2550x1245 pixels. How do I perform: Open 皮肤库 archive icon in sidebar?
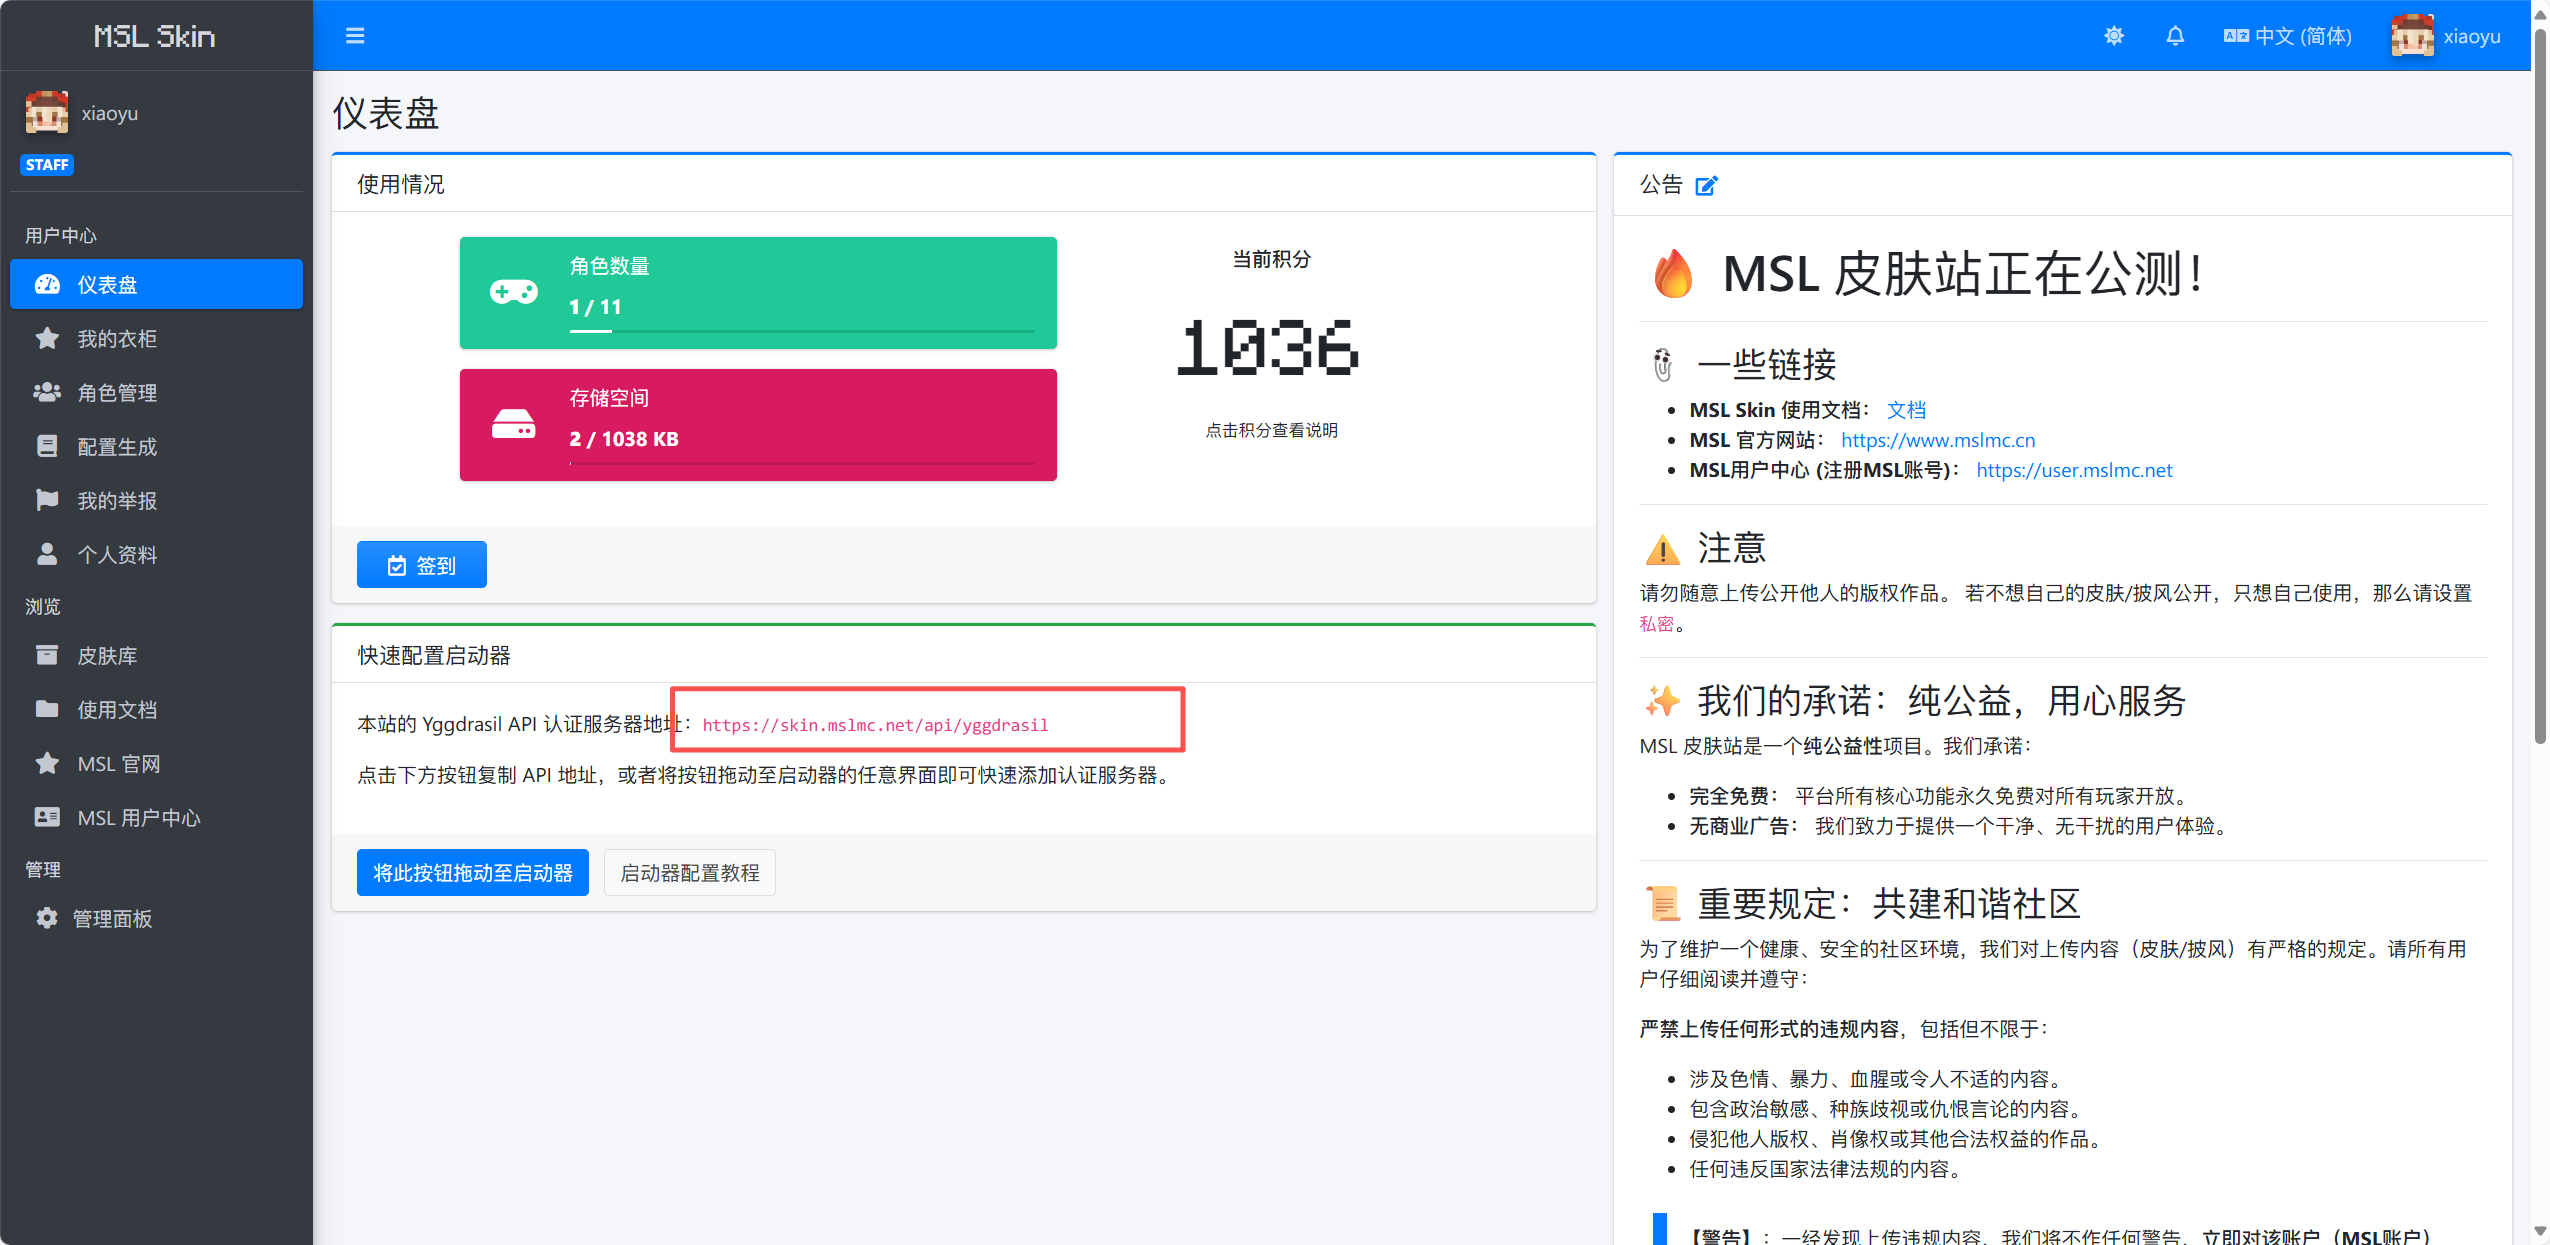[47, 655]
